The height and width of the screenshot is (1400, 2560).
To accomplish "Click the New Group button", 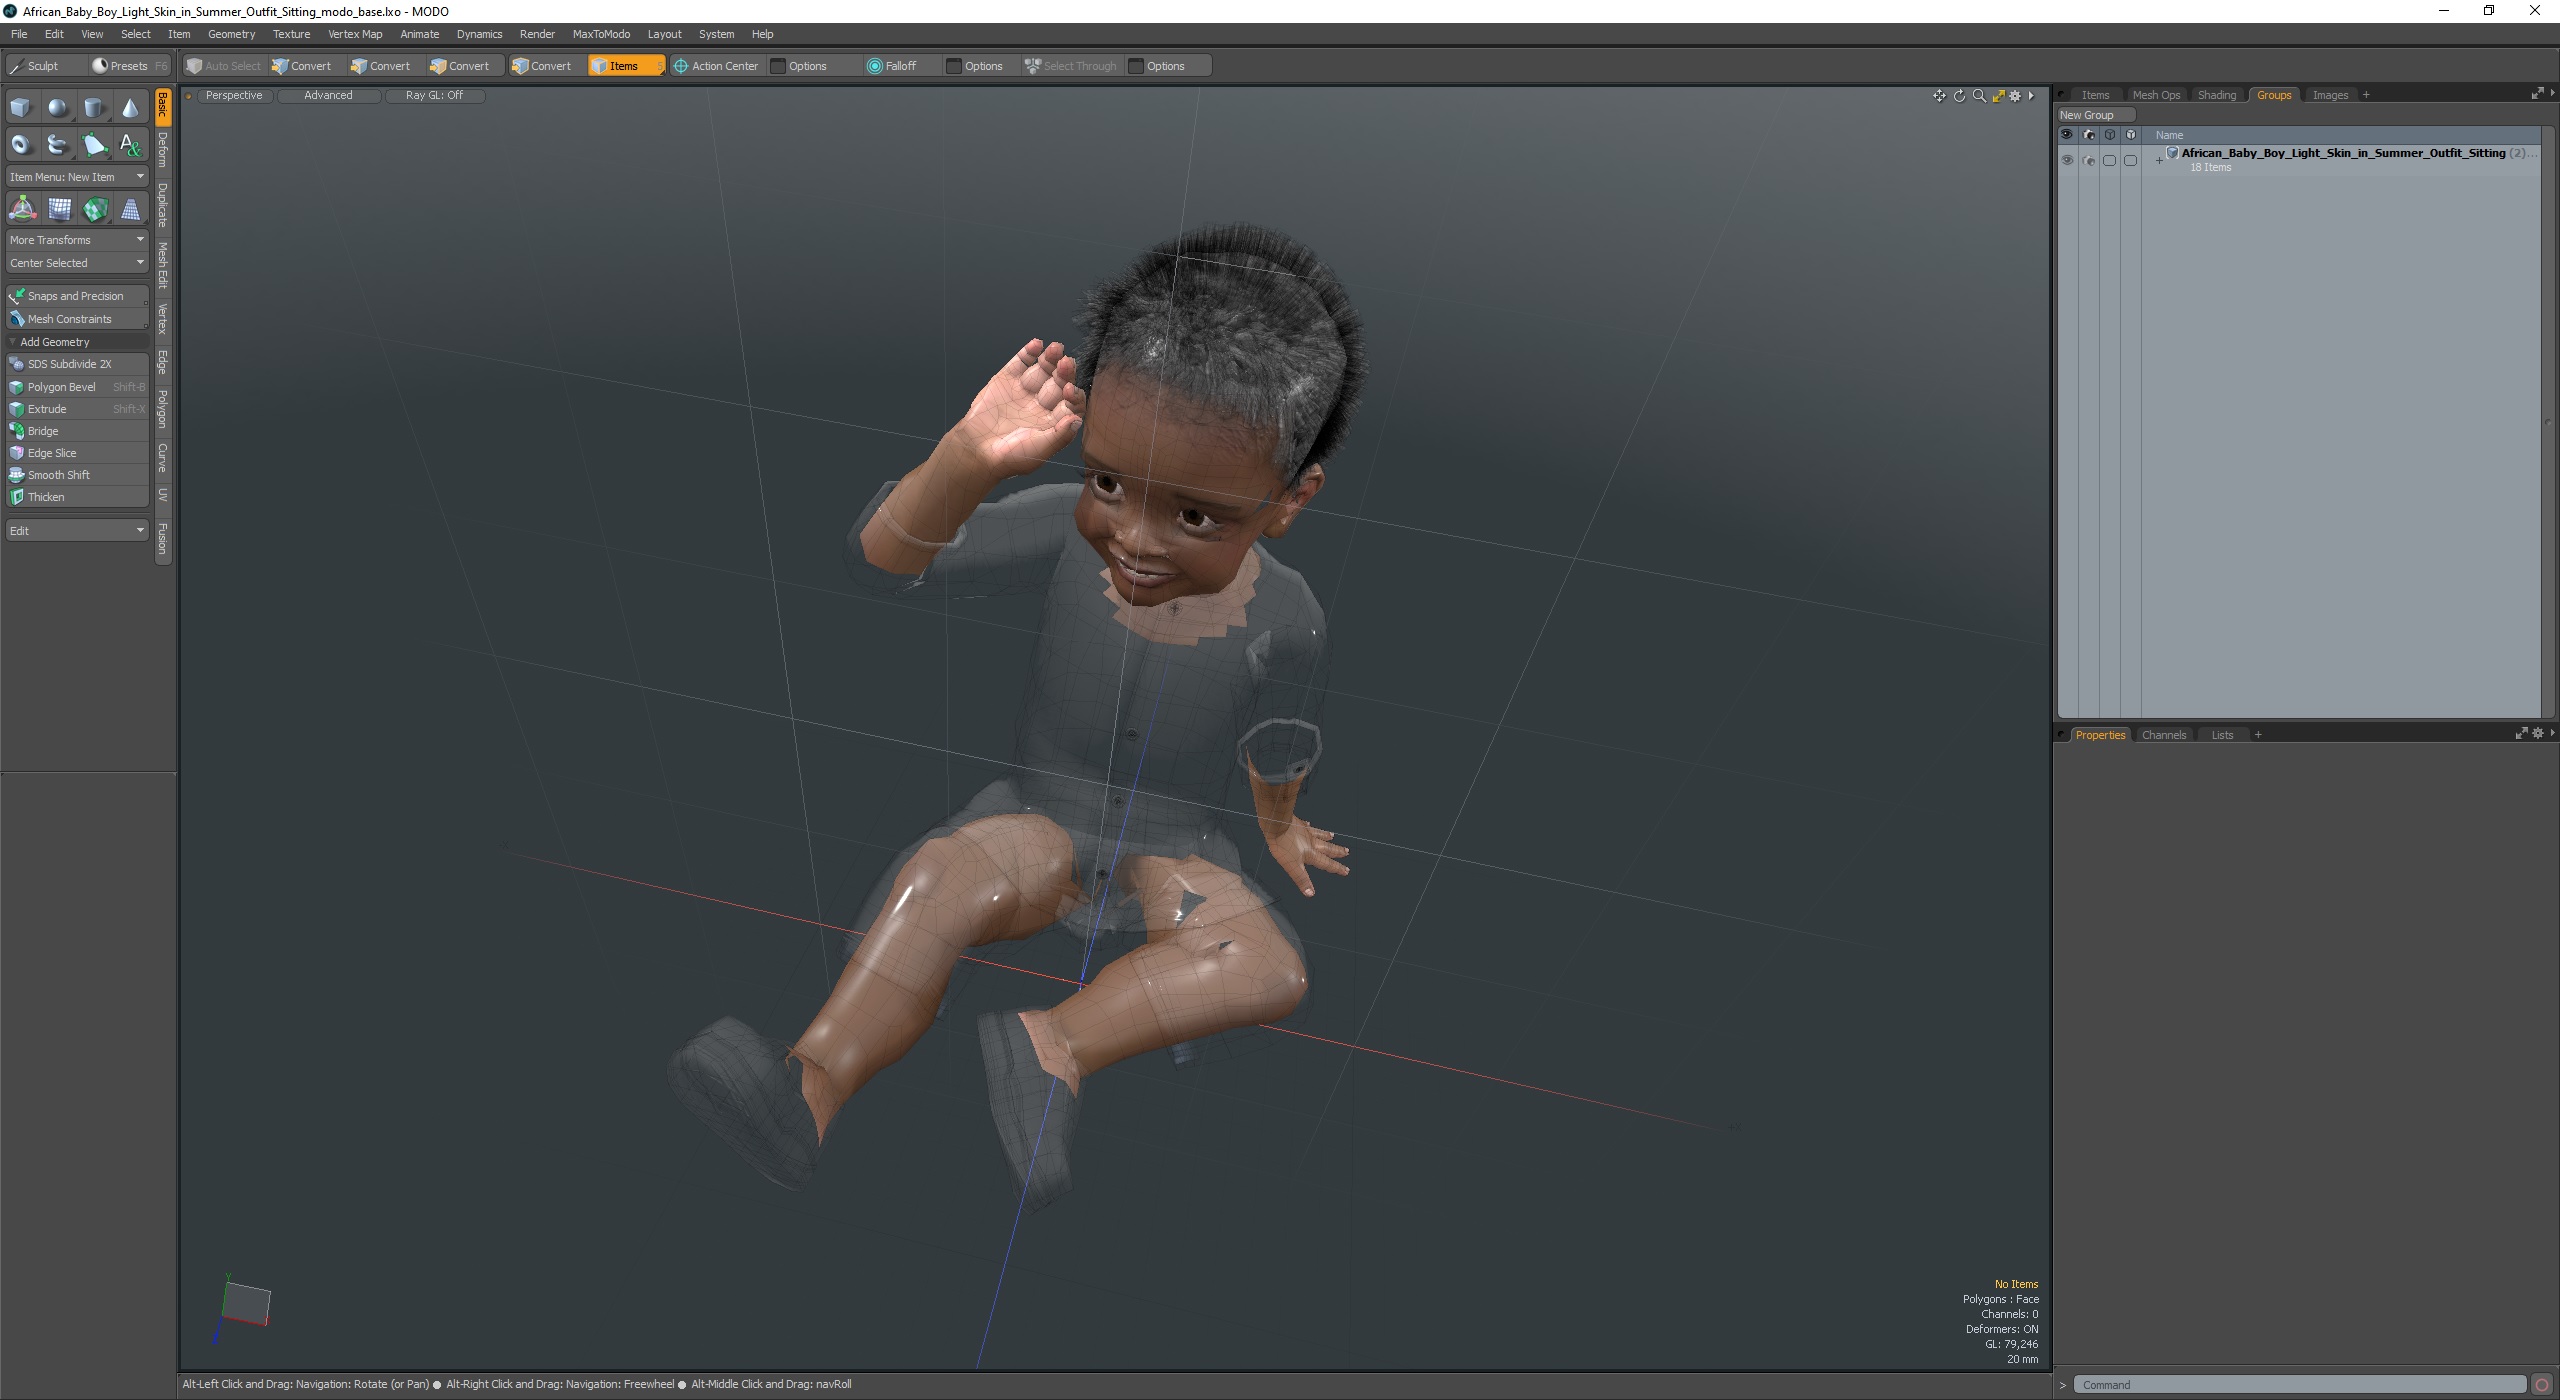I will (2087, 115).
